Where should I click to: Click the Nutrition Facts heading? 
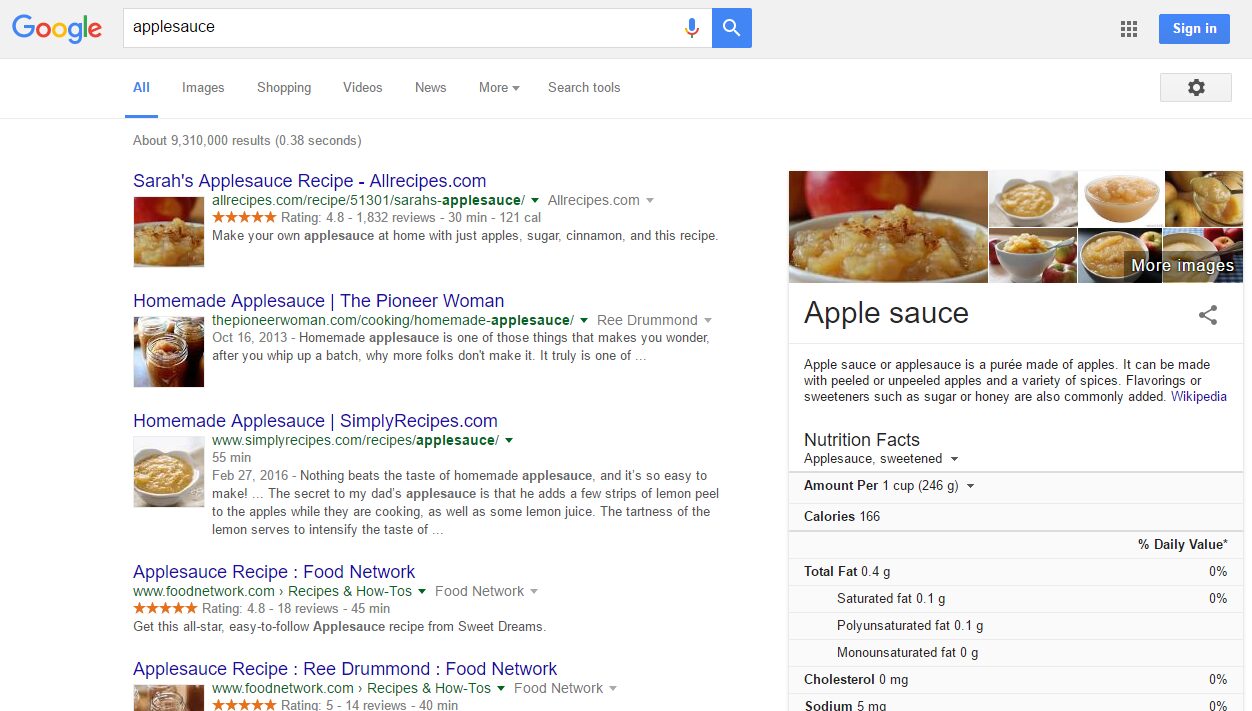click(861, 440)
